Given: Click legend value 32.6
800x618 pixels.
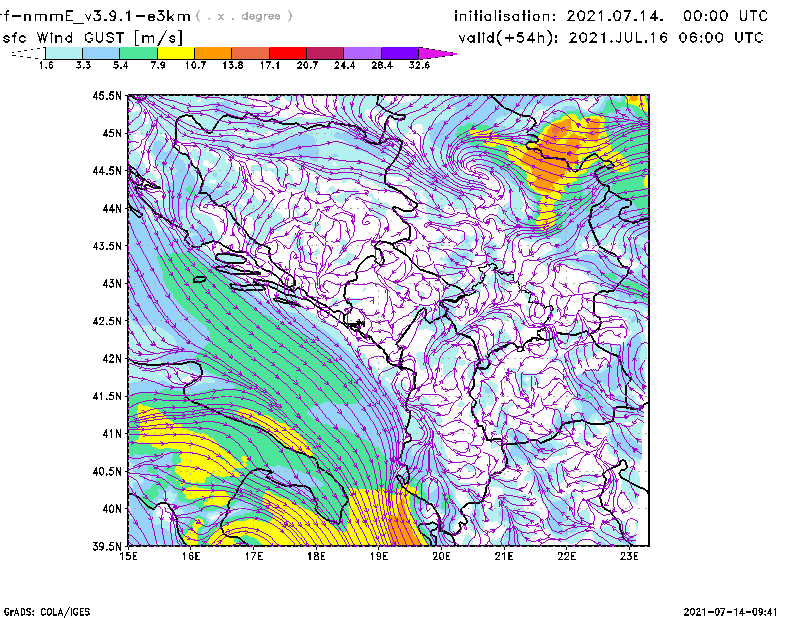Looking at the screenshot, I should tap(419, 65).
